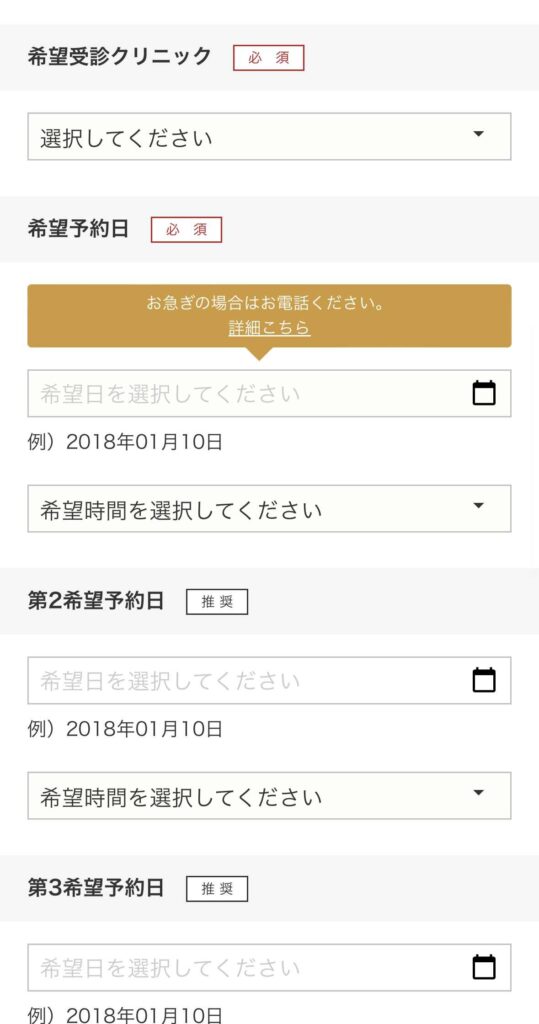The height and width of the screenshot is (1024, 539).
Task: Focus second choice 希望日を選択してください date input
Action: click(269, 680)
